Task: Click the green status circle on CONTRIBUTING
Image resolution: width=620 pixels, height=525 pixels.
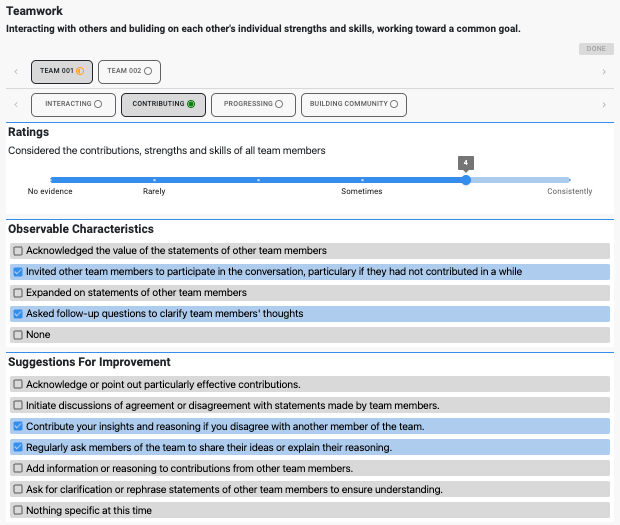Action: tap(191, 104)
